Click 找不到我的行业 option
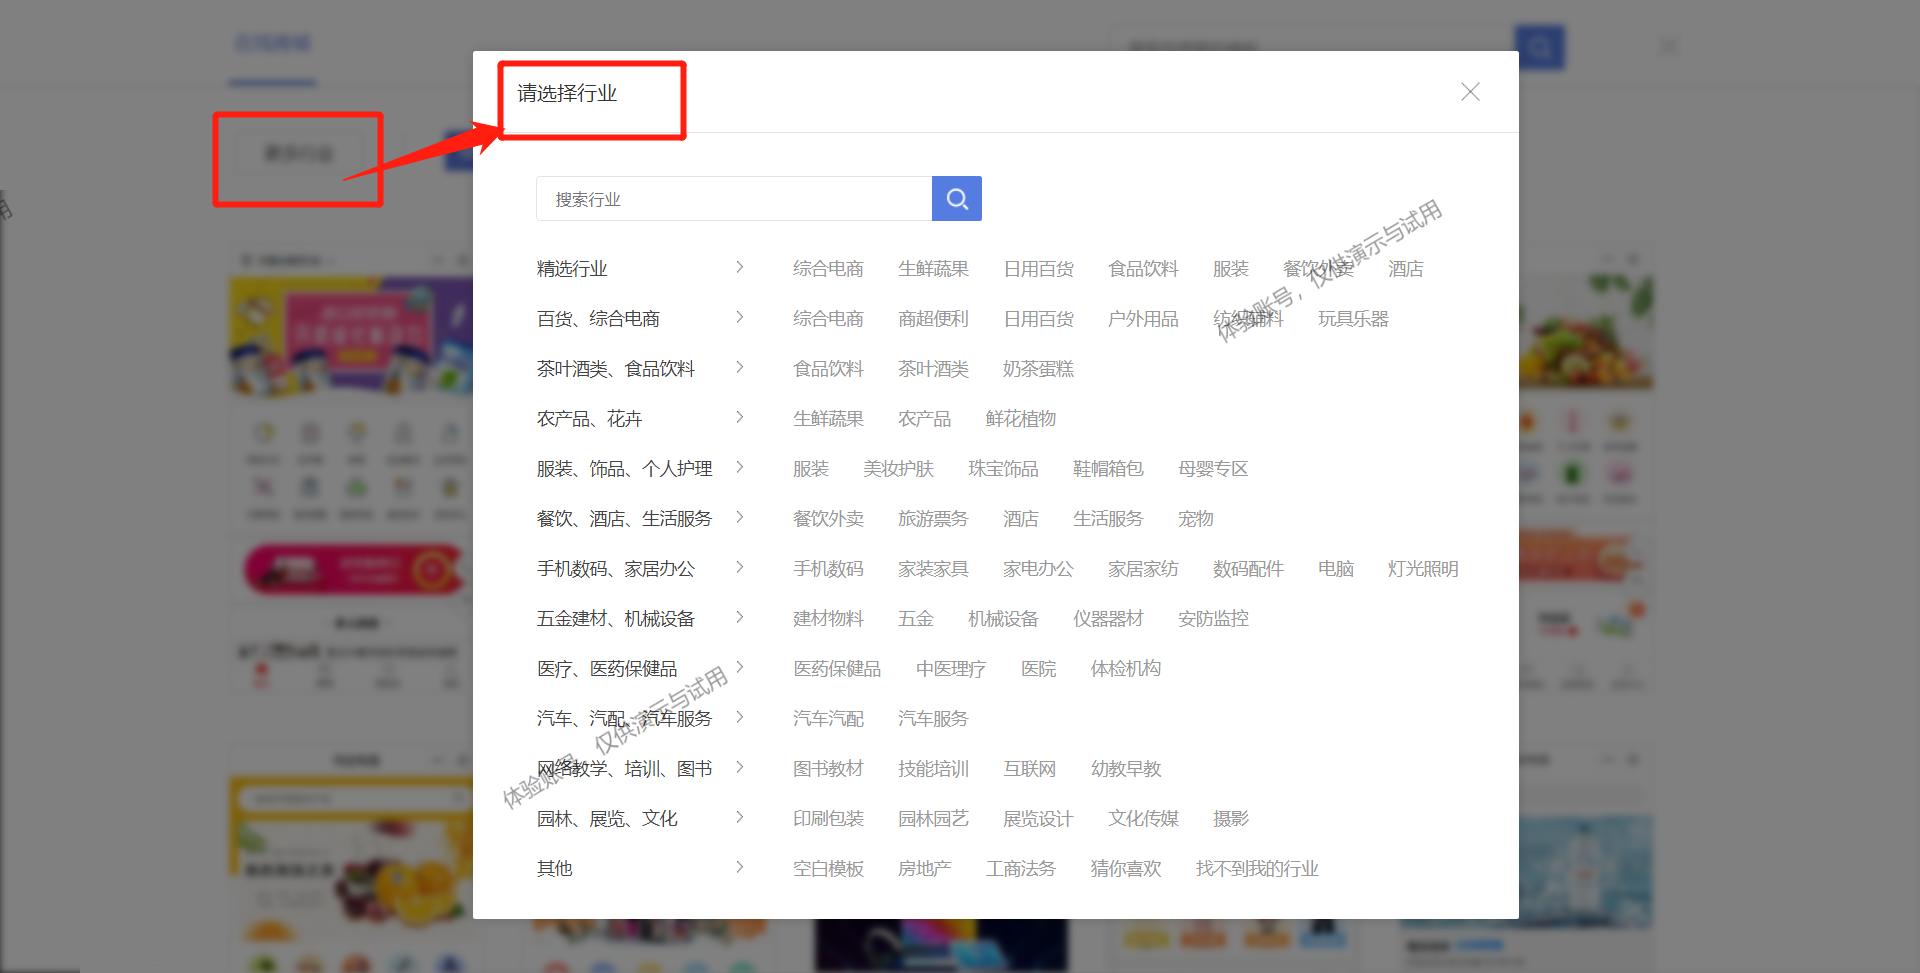 click(1256, 868)
